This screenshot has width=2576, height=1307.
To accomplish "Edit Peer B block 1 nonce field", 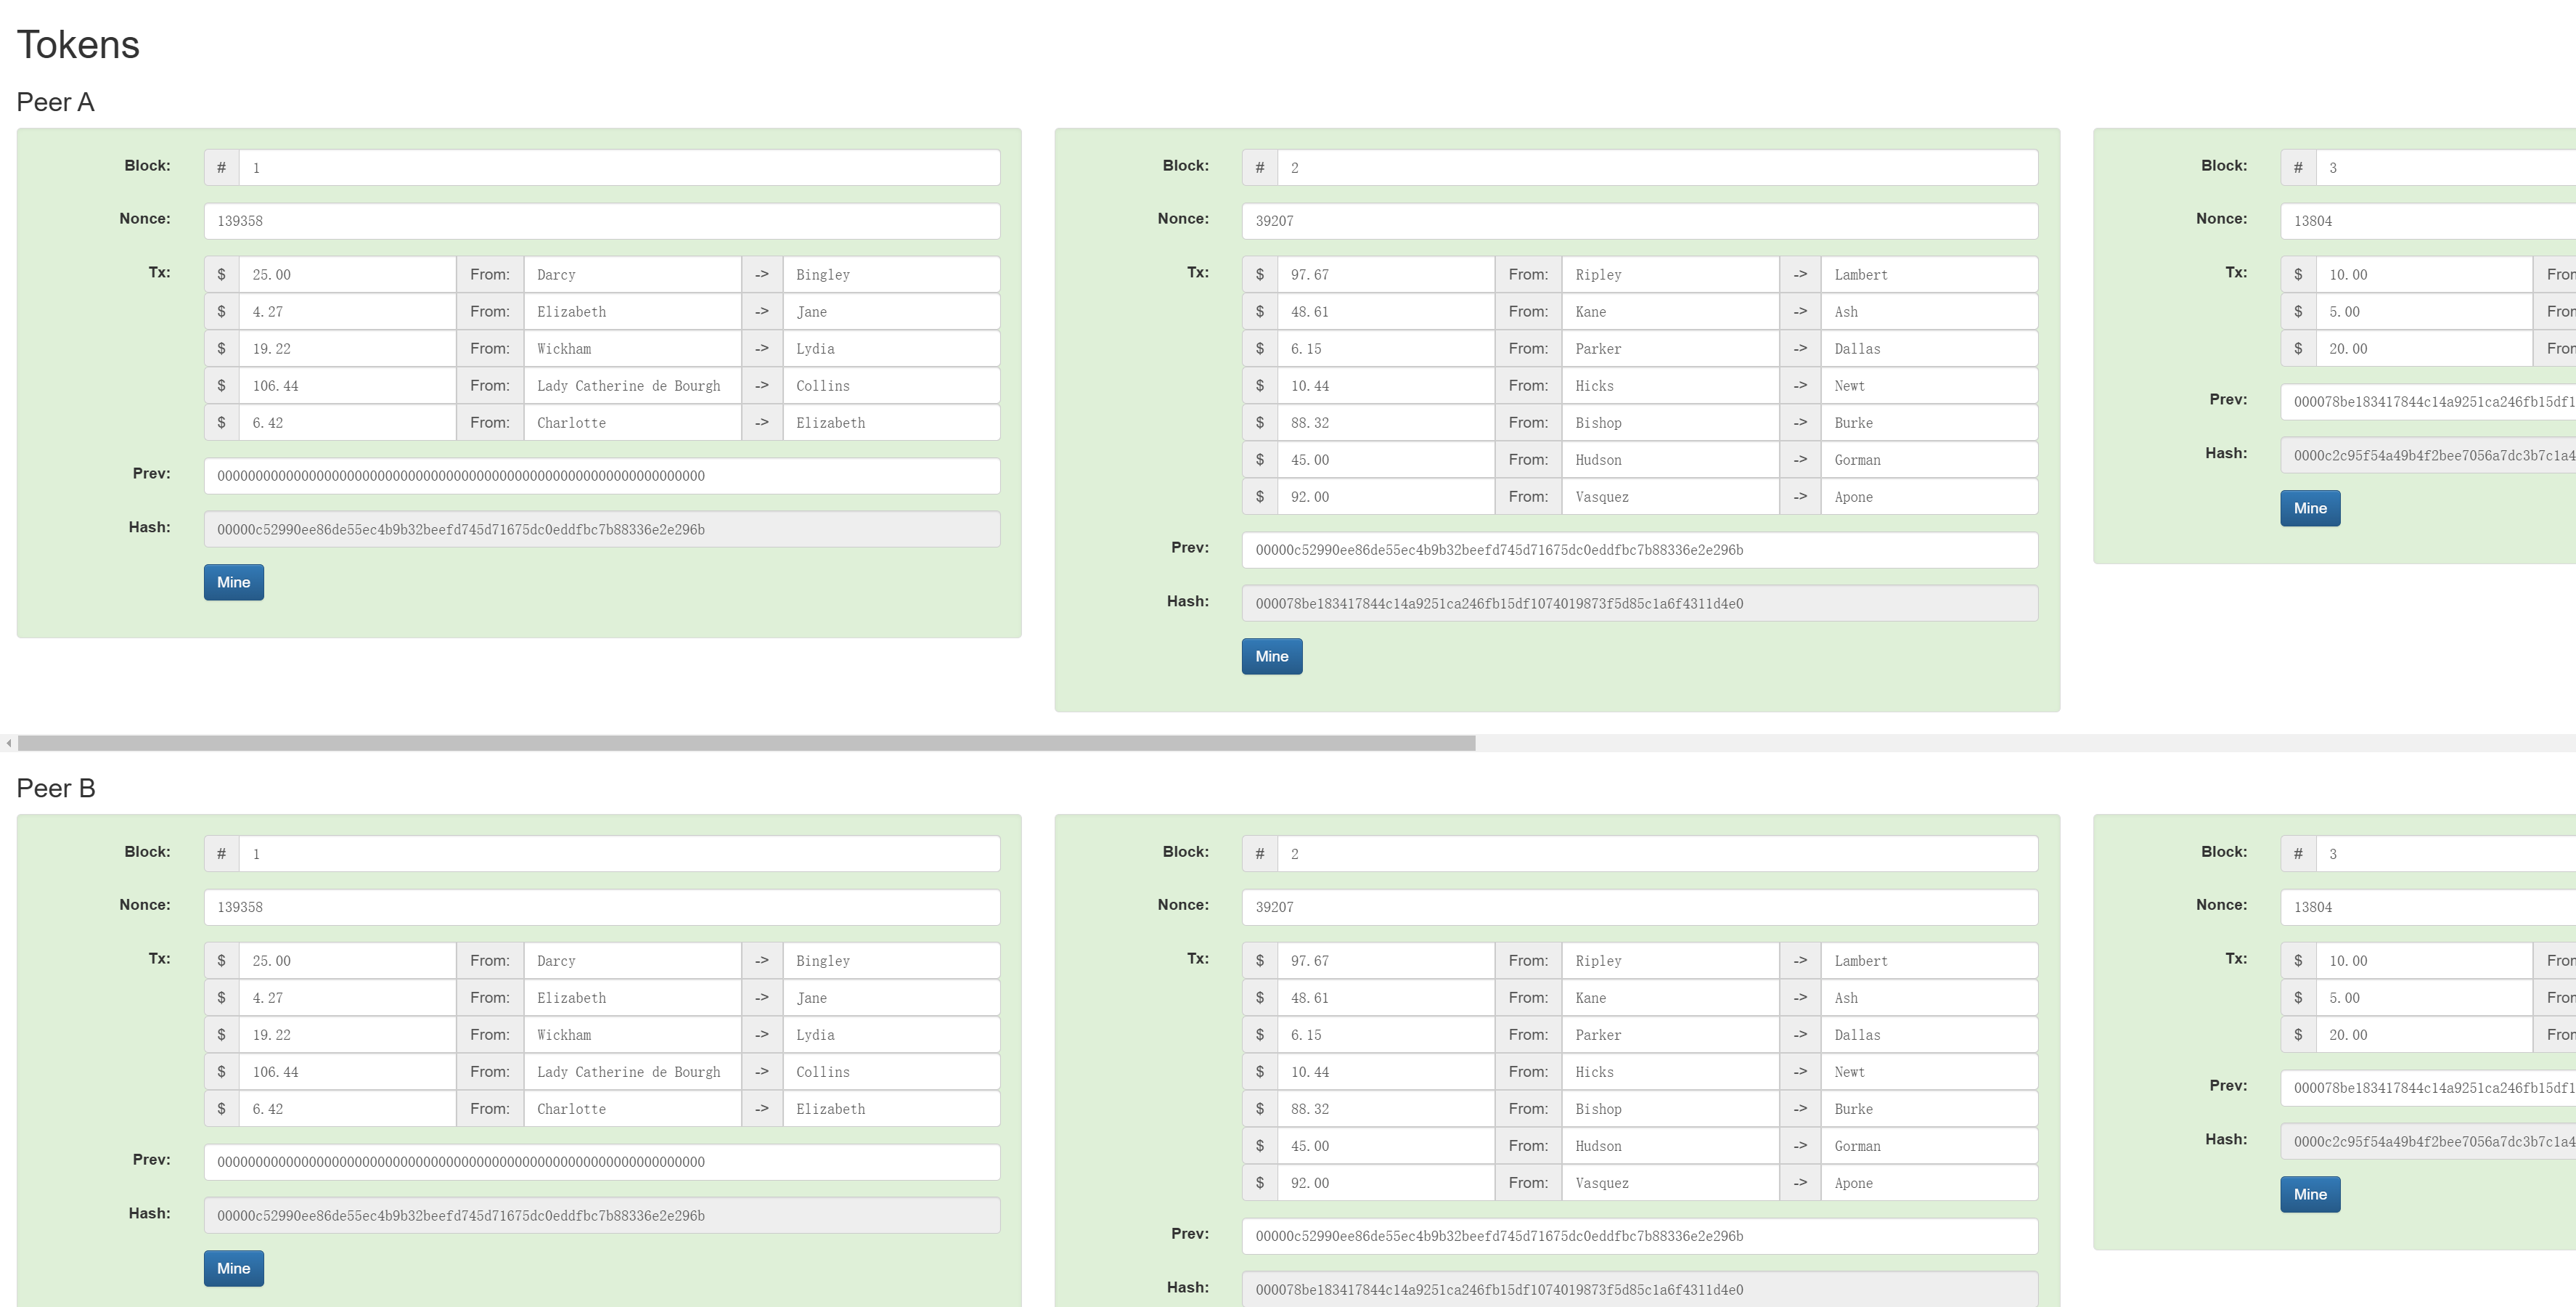I will 601,907.
